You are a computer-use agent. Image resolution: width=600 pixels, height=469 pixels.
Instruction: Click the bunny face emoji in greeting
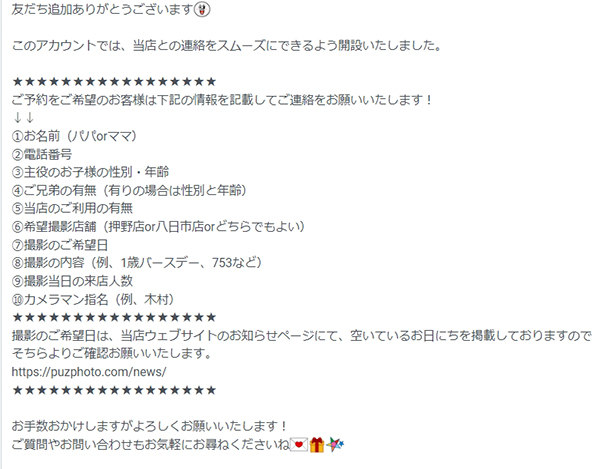pos(202,9)
